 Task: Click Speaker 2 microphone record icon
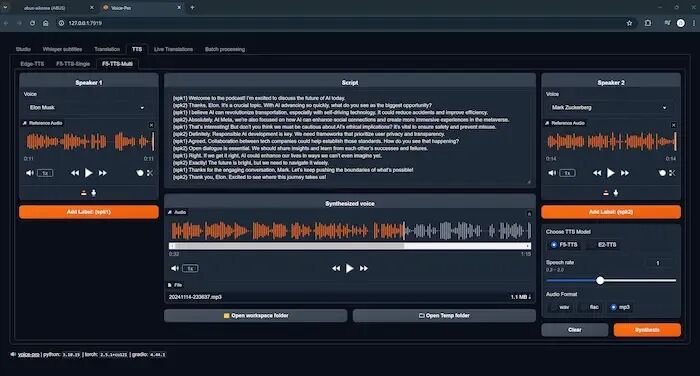[616, 193]
